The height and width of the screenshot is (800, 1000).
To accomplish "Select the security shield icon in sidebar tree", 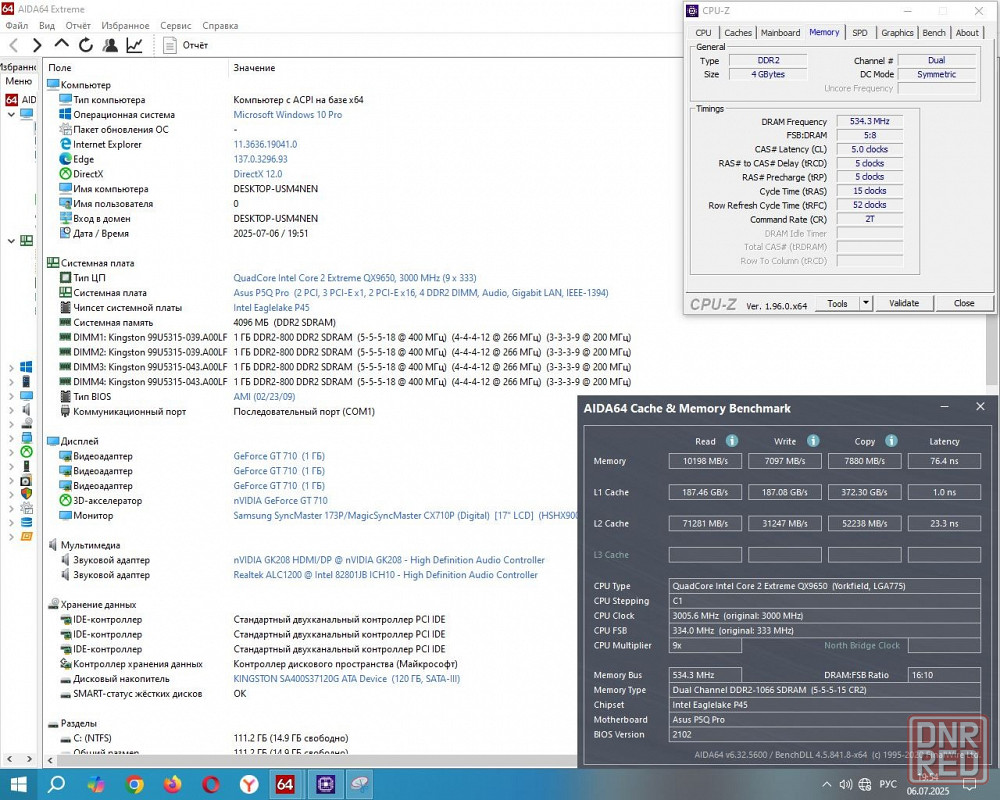I will coord(26,494).
